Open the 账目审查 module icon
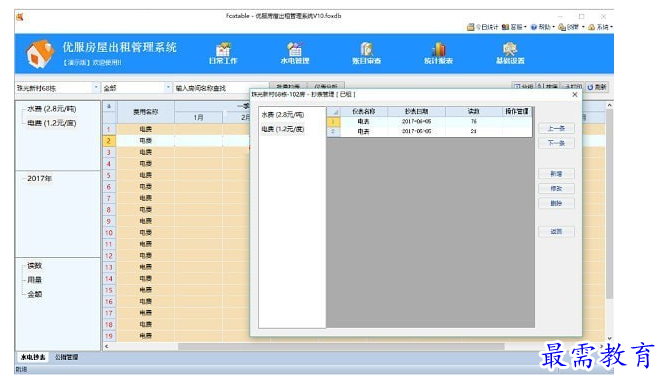The width and height of the screenshot is (663, 387). pyautogui.click(x=366, y=49)
